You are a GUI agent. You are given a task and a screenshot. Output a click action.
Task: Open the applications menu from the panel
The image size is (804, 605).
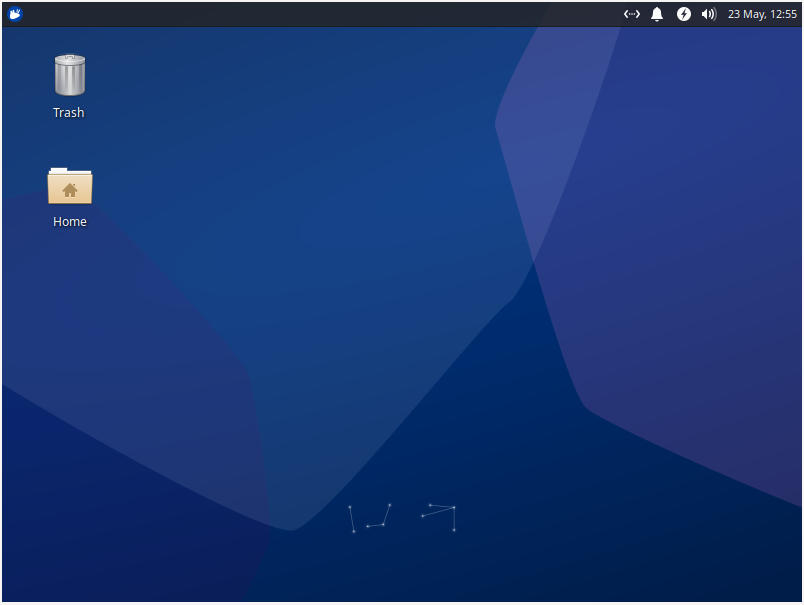(x=14, y=14)
